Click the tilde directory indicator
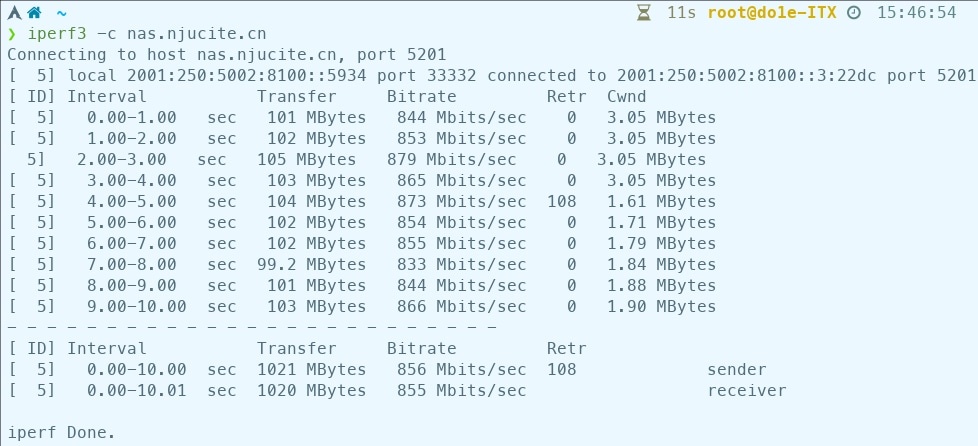Viewport: 978px width, 446px height. [62, 12]
